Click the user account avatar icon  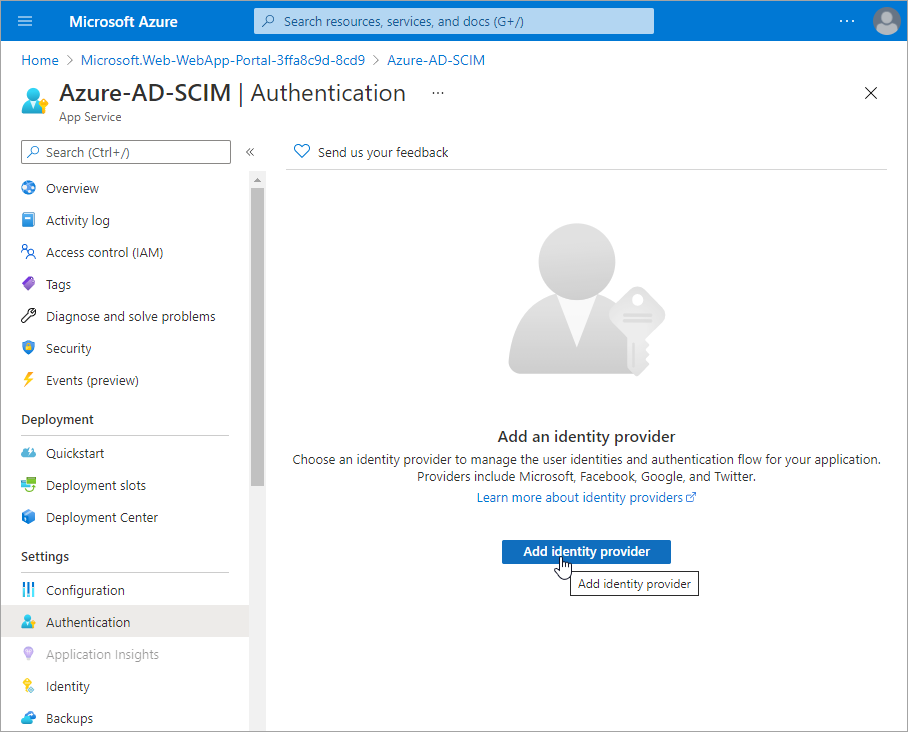(x=886, y=21)
